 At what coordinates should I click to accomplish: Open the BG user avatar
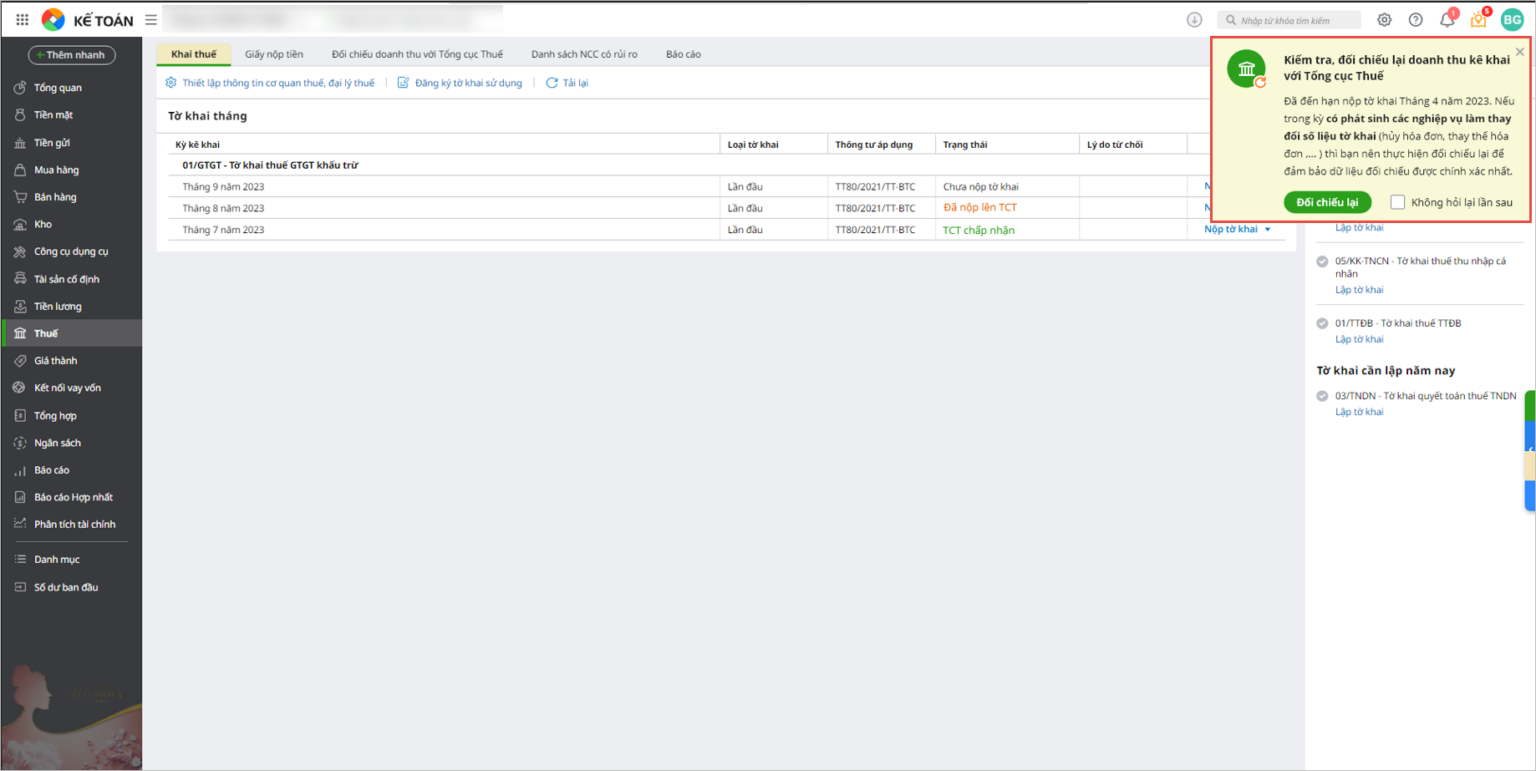coord(1512,20)
